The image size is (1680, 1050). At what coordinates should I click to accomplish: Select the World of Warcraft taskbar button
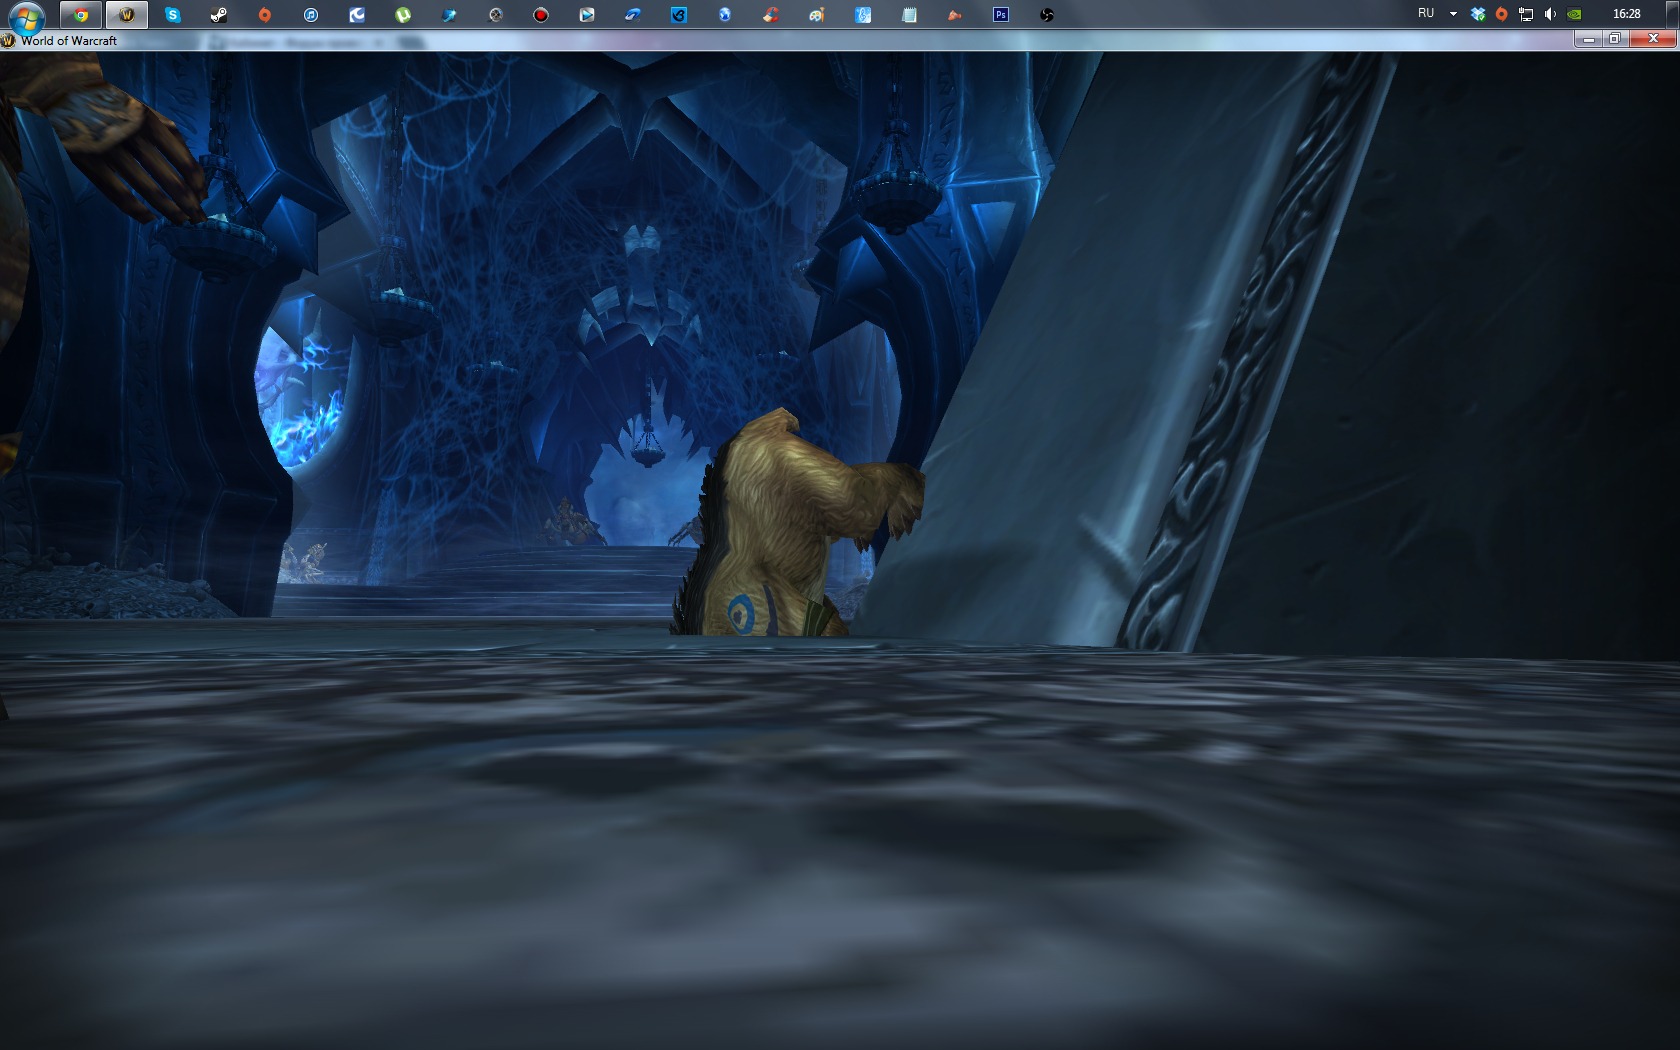point(127,14)
